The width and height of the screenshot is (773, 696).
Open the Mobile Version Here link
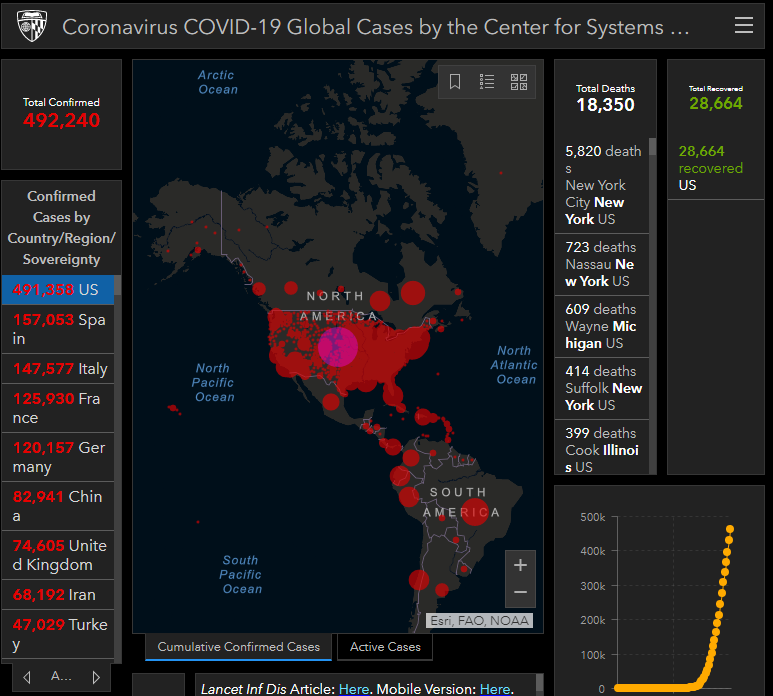coord(495,689)
